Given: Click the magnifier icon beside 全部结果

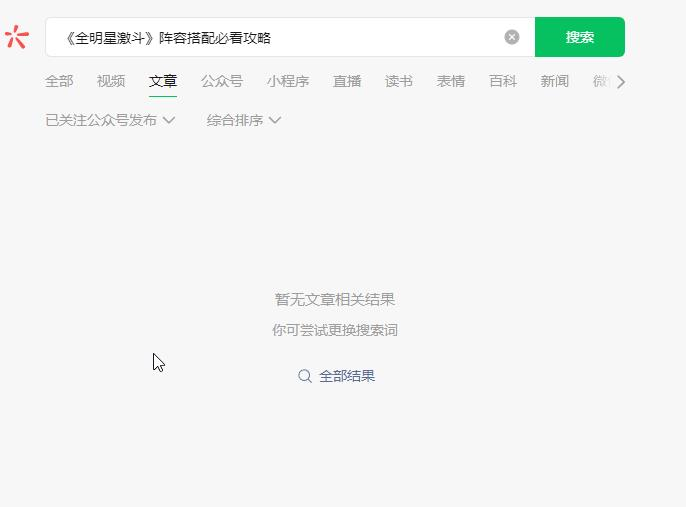Looking at the screenshot, I should tap(304, 376).
